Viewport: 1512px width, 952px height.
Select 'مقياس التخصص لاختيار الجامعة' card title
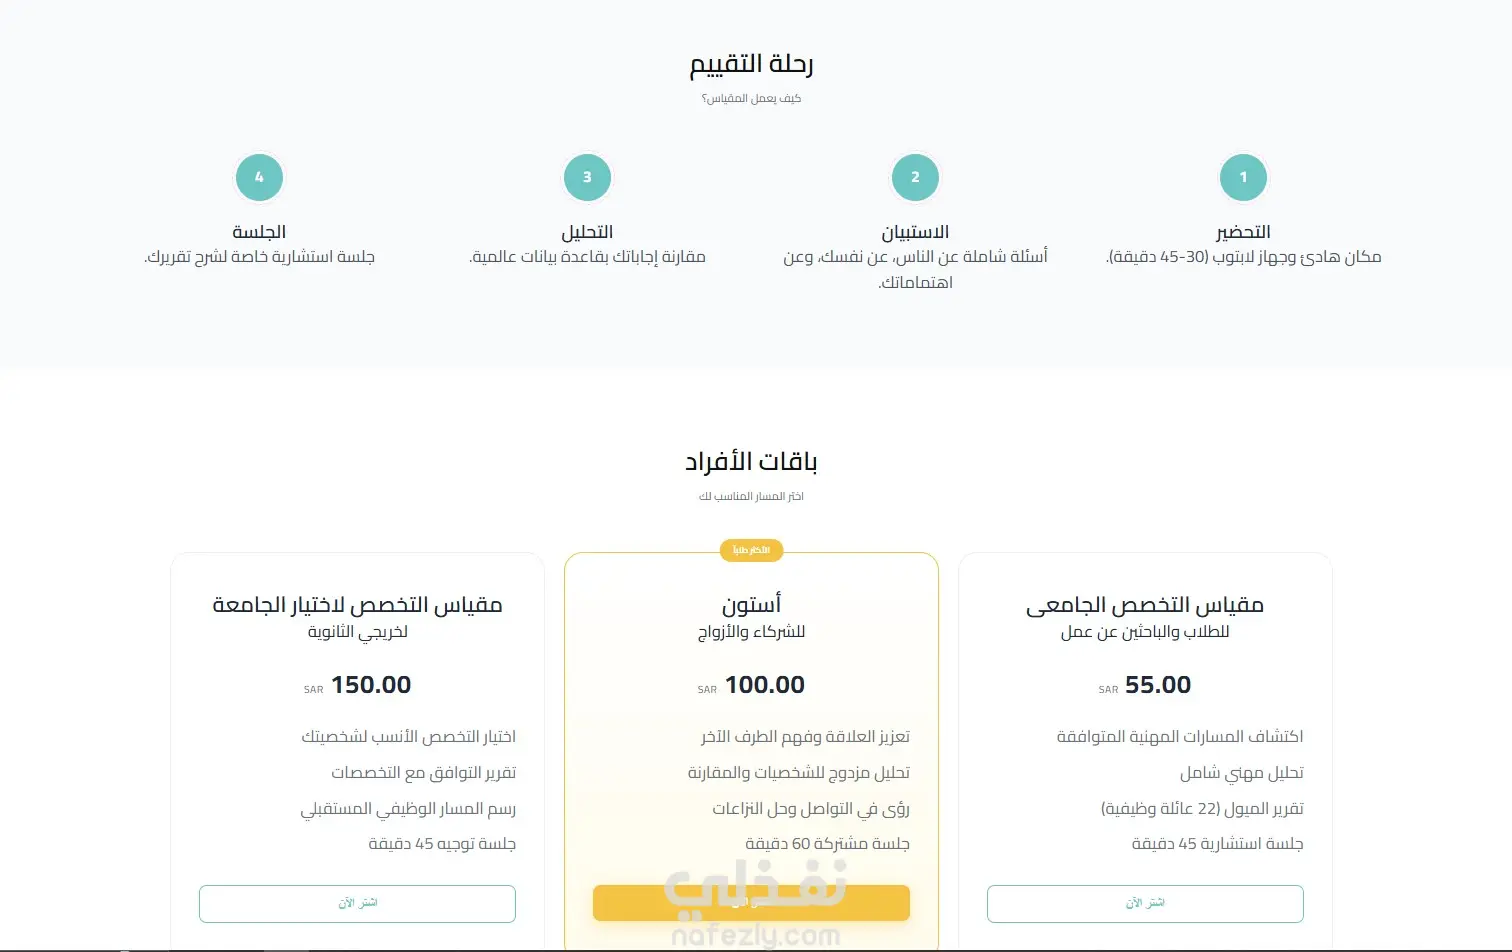click(x=357, y=605)
